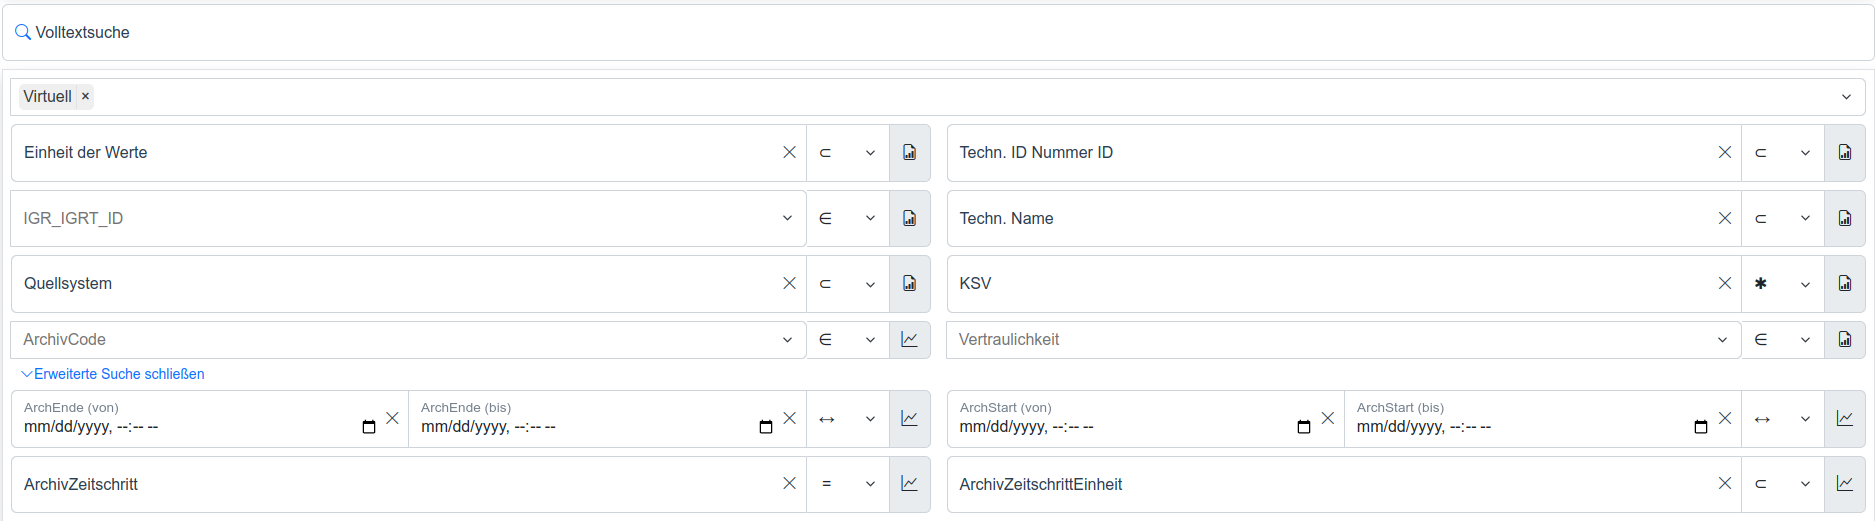Clear the Quellsystem field with its X

click(789, 284)
